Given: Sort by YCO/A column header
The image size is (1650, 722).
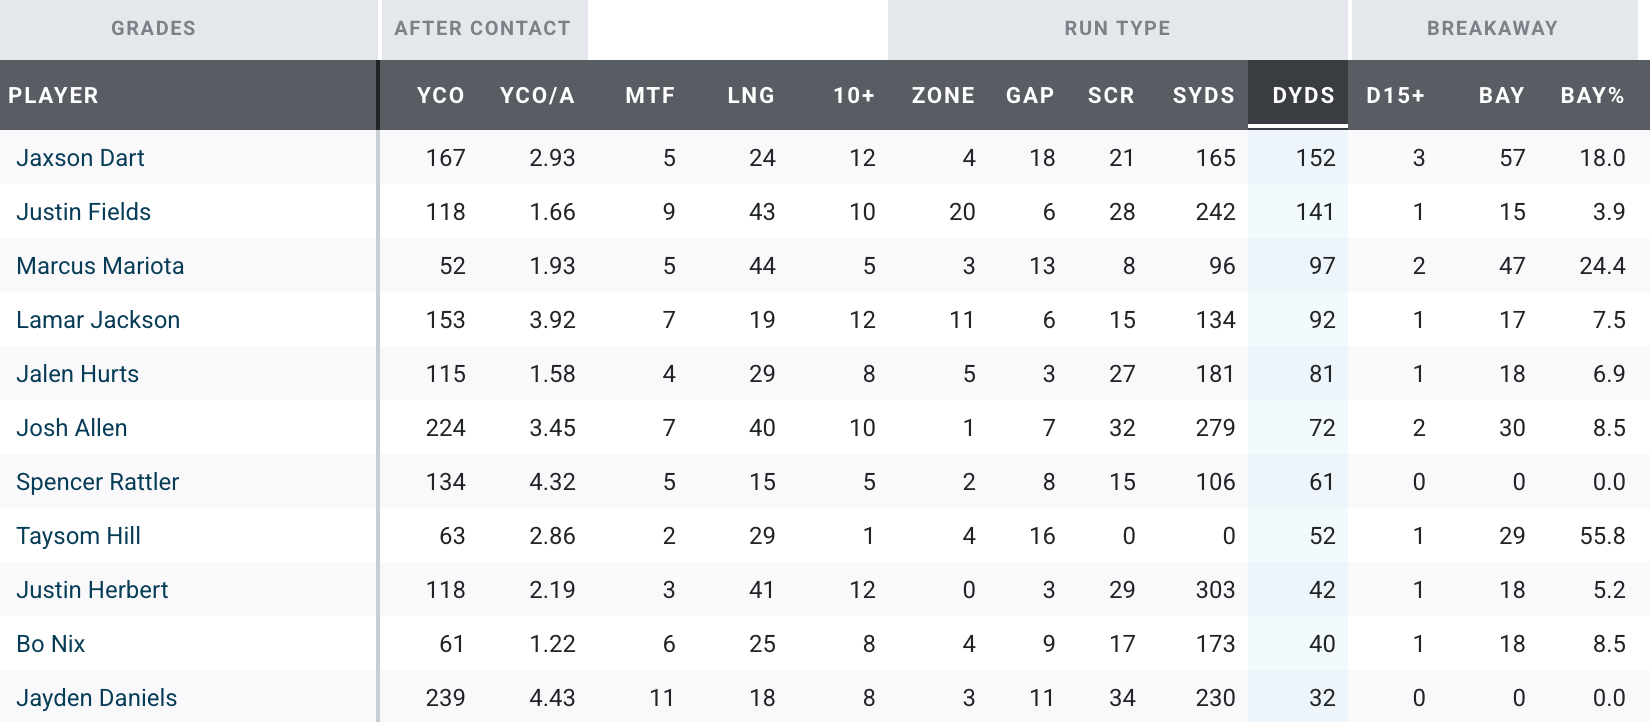Looking at the screenshot, I should point(537,96).
